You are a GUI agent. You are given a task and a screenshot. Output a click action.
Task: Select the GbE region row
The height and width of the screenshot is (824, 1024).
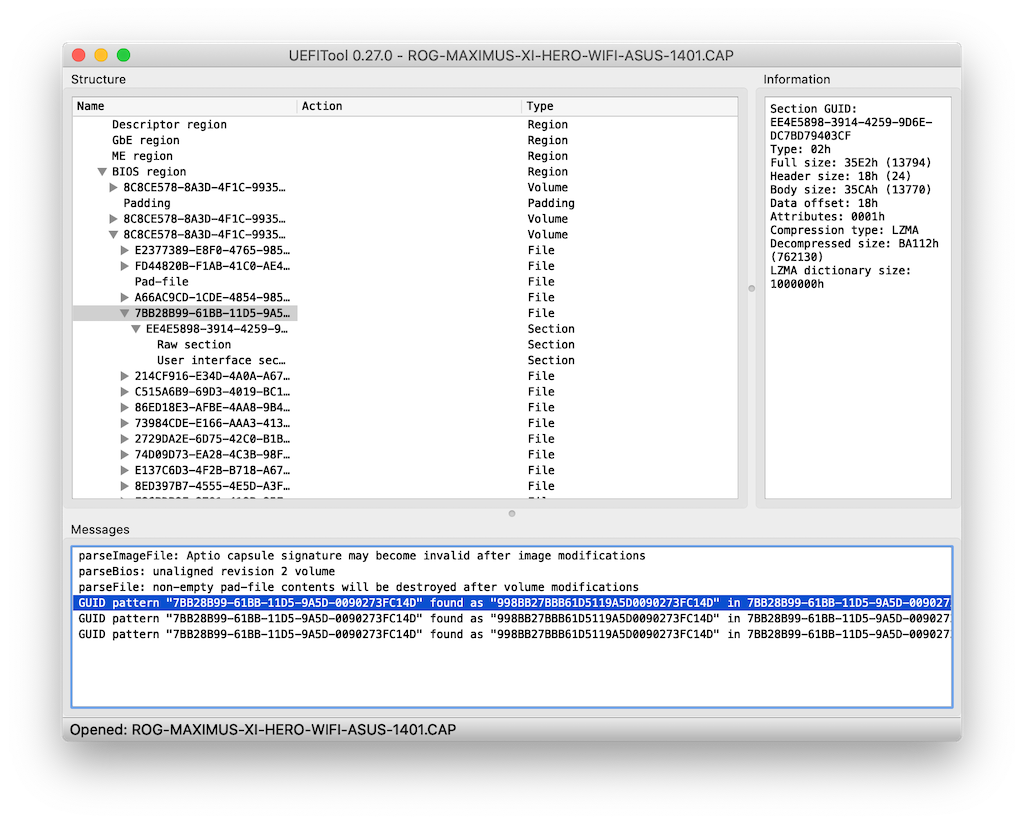[x=405, y=140]
